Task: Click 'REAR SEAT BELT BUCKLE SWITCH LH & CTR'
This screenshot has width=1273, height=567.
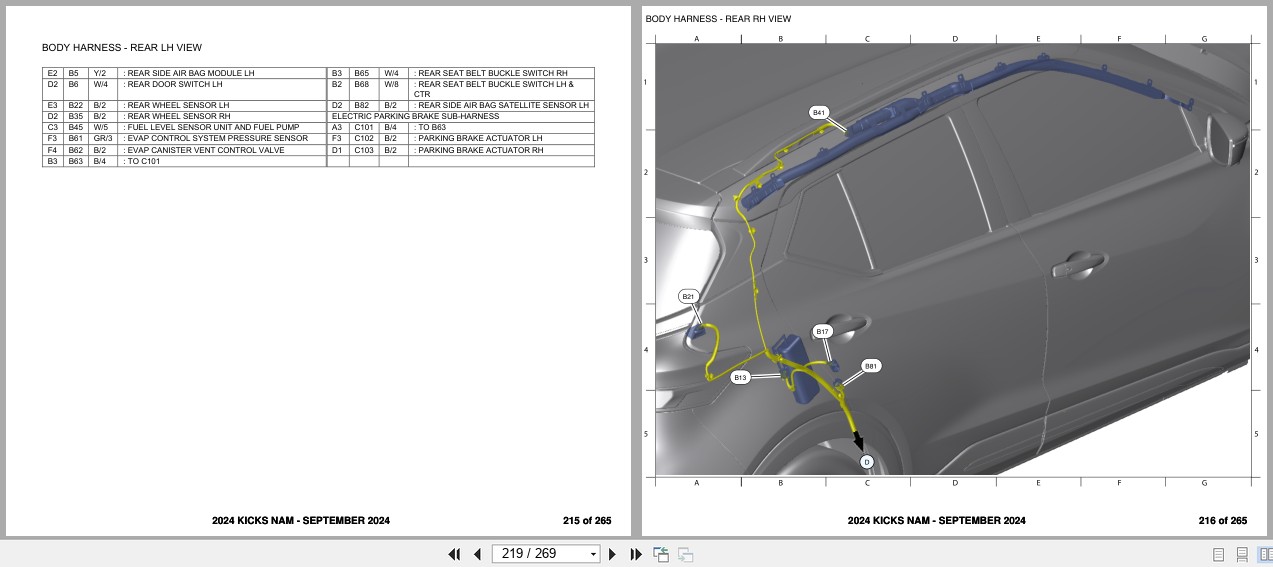Action: [x=494, y=89]
